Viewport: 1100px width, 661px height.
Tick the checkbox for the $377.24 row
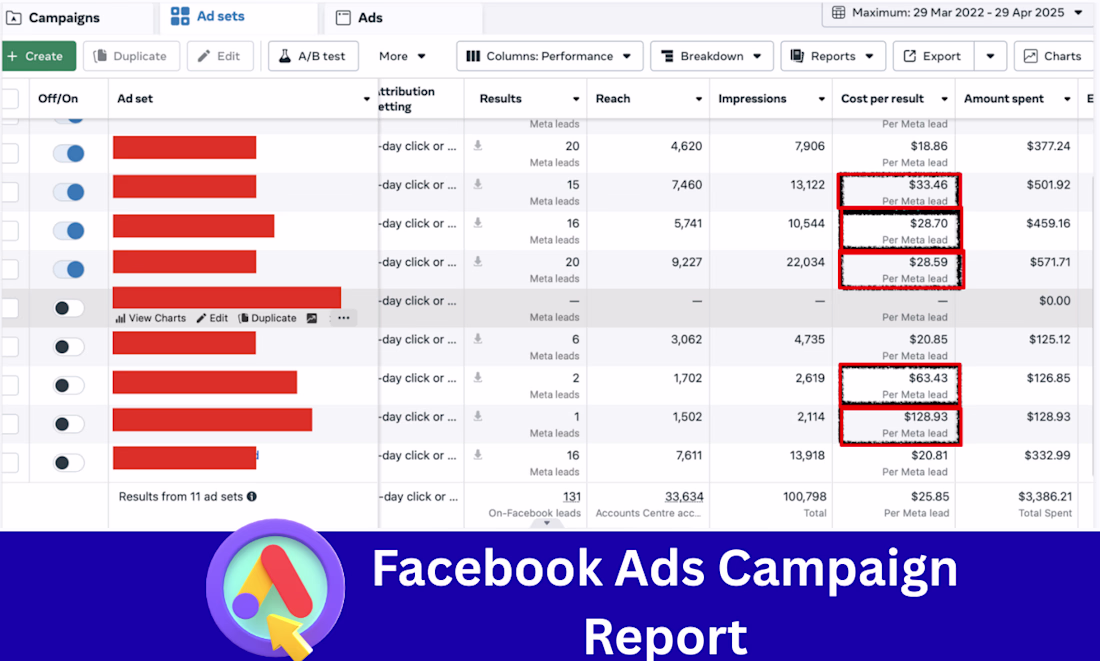pos(10,153)
